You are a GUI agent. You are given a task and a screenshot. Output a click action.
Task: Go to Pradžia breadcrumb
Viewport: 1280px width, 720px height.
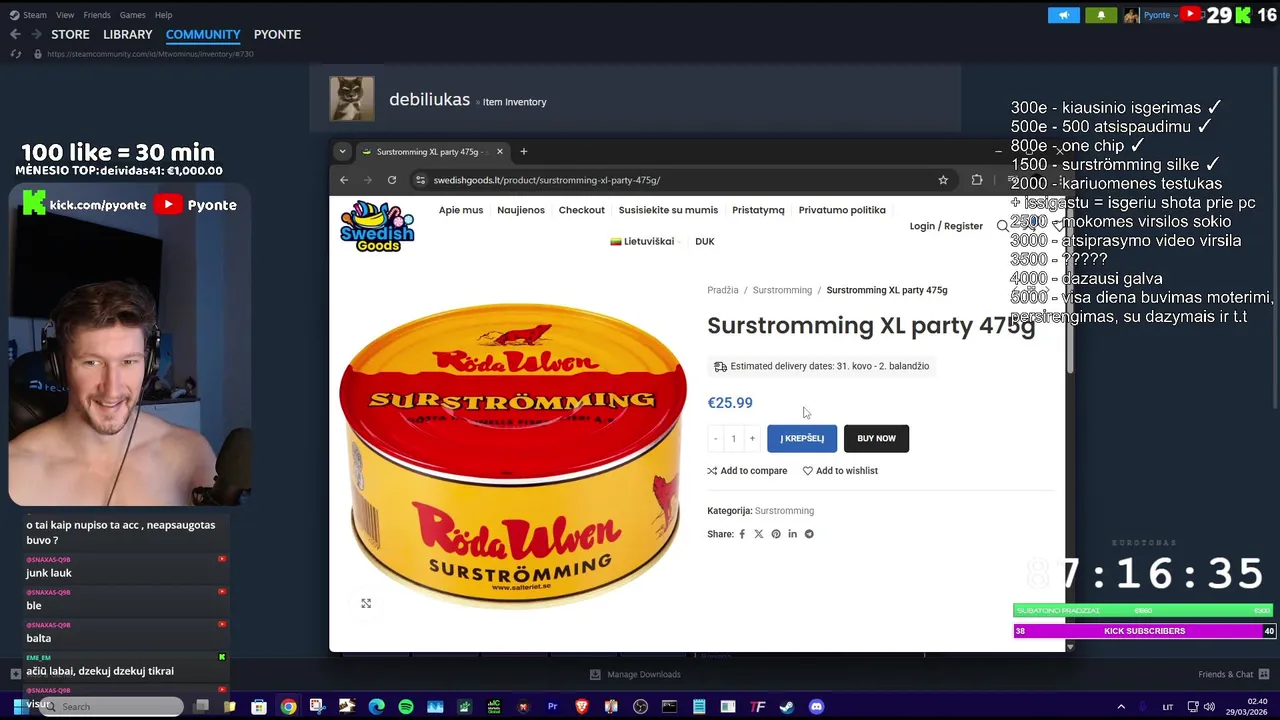[723, 290]
